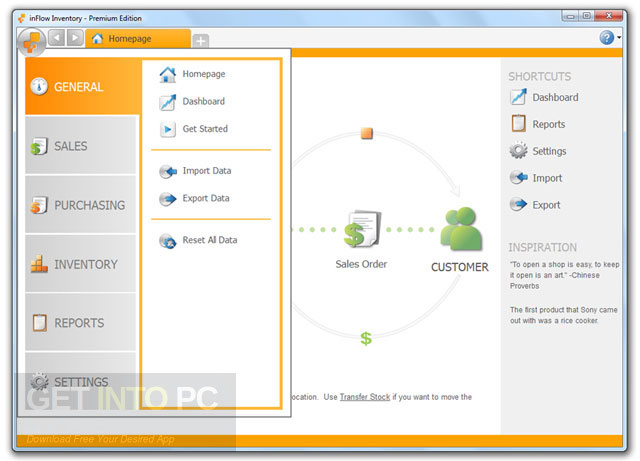
Task: Follow the Transfer Stock hyperlink
Action: [364, 397]
